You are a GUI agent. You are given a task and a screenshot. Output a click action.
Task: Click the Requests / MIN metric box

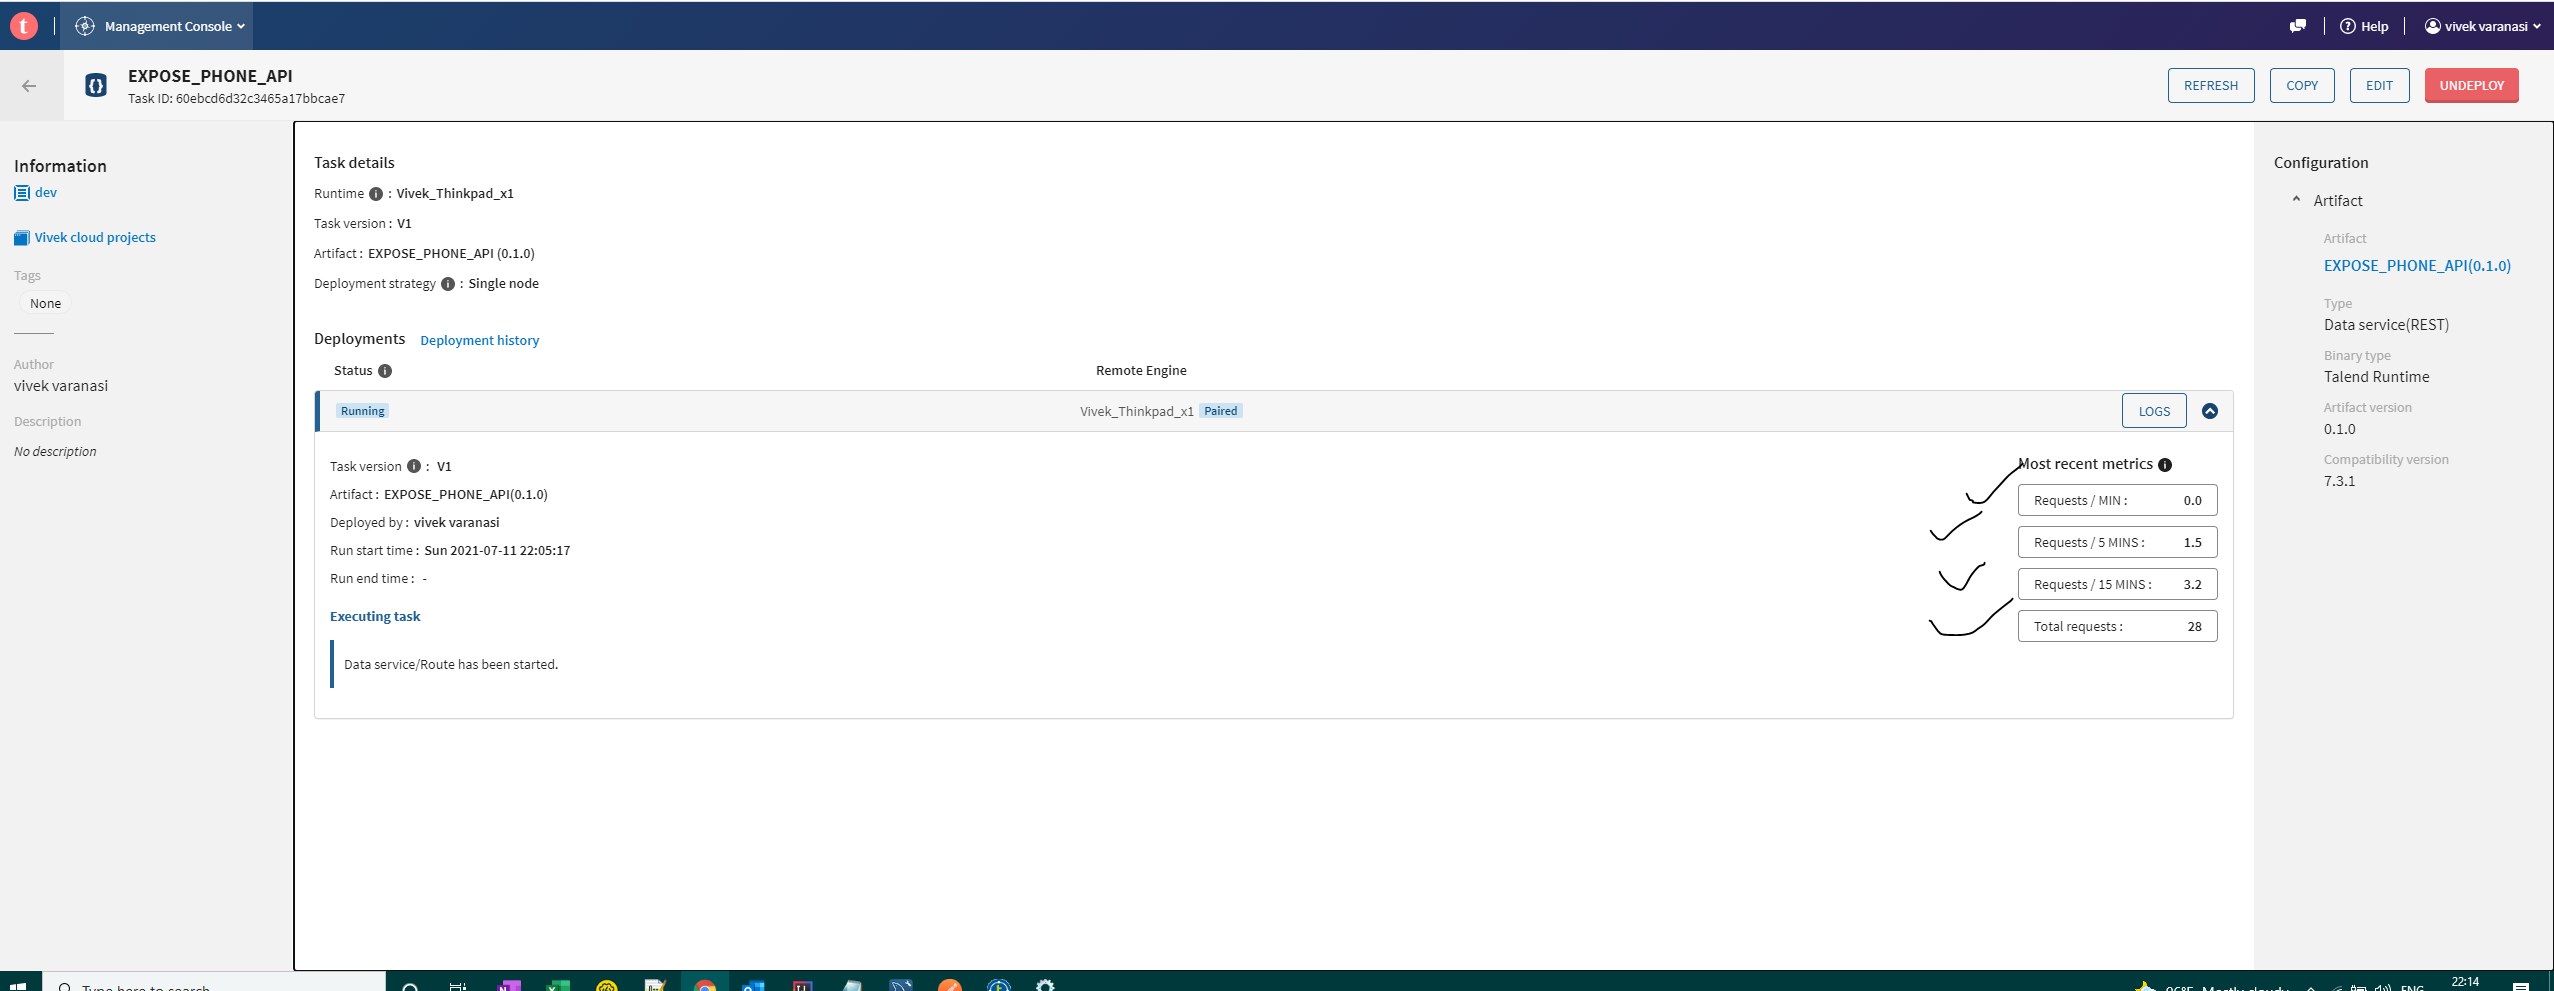(2117, 500)
